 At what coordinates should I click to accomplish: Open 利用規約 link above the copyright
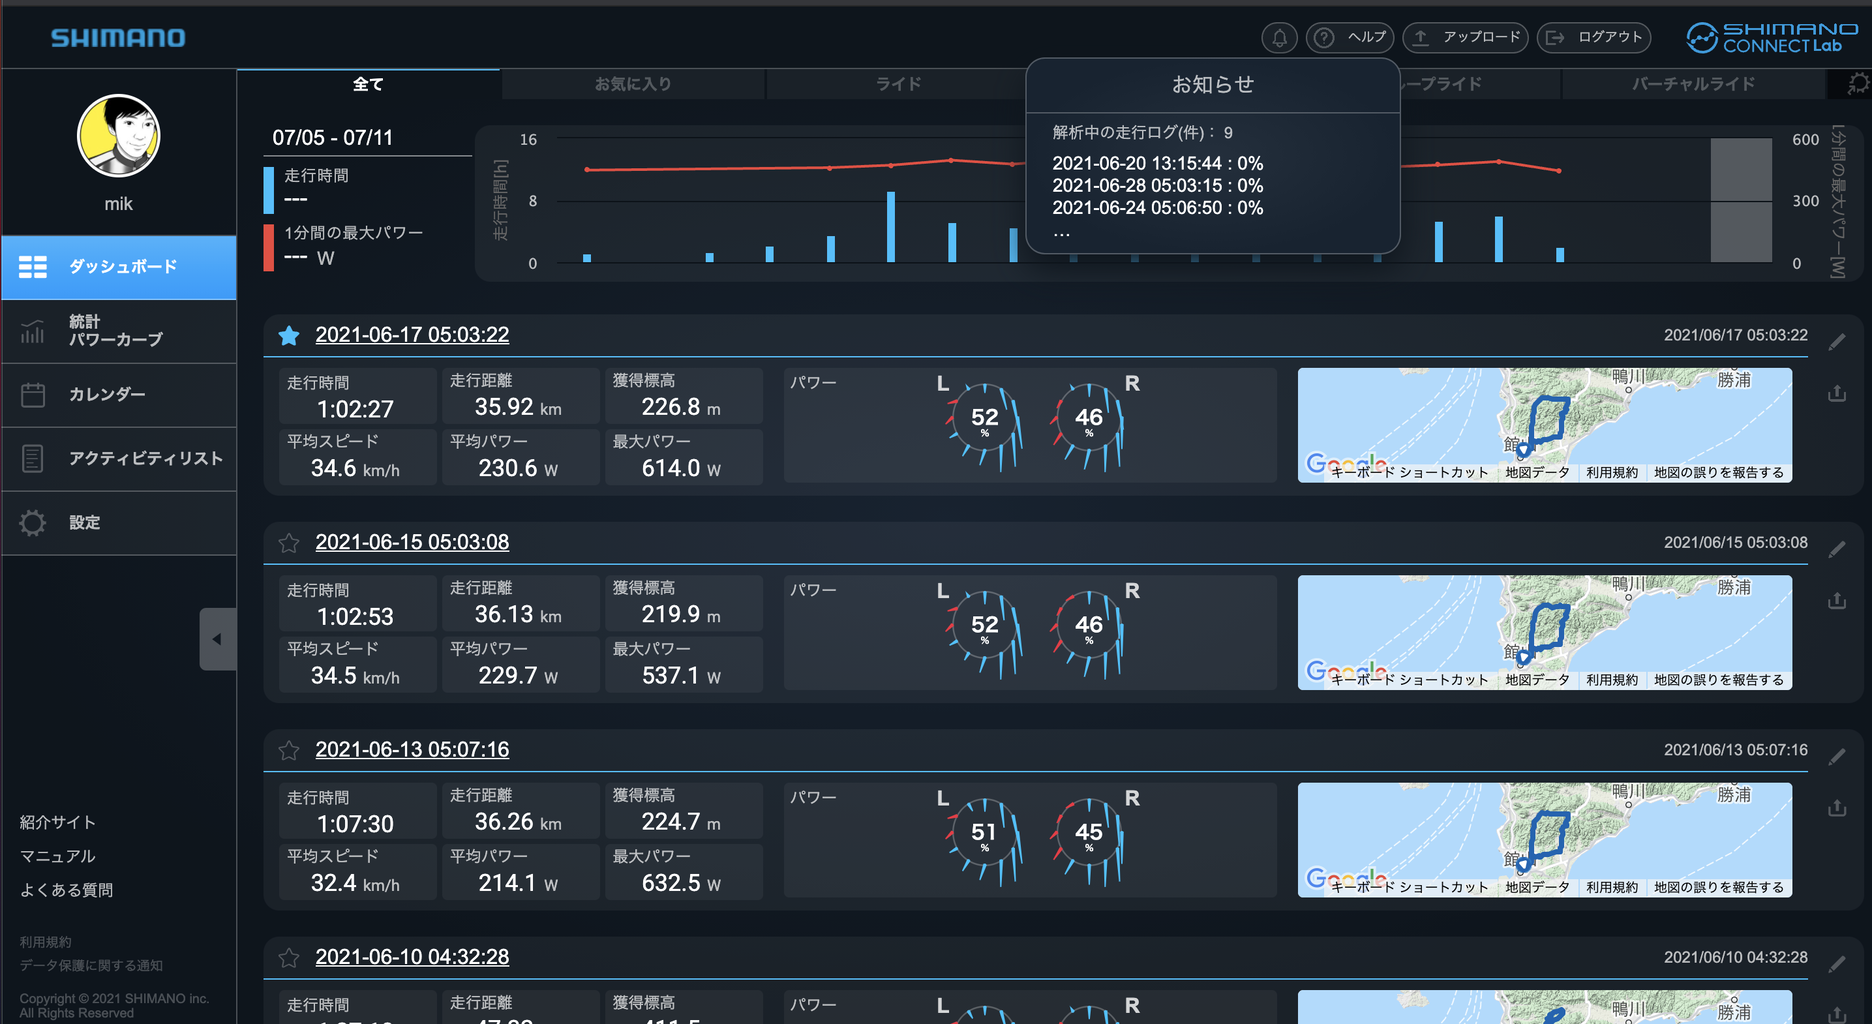click(x=45, y=942)
